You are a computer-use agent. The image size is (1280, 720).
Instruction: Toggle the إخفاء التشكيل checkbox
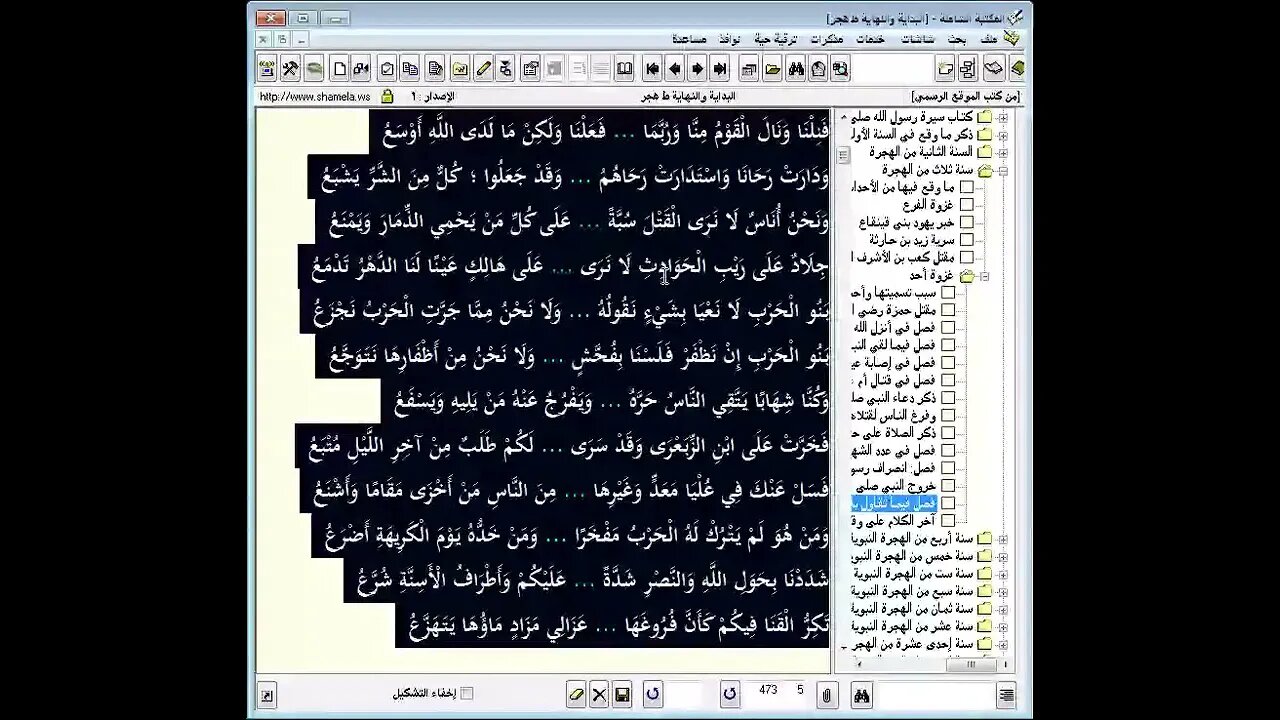[x=466, y=693]
